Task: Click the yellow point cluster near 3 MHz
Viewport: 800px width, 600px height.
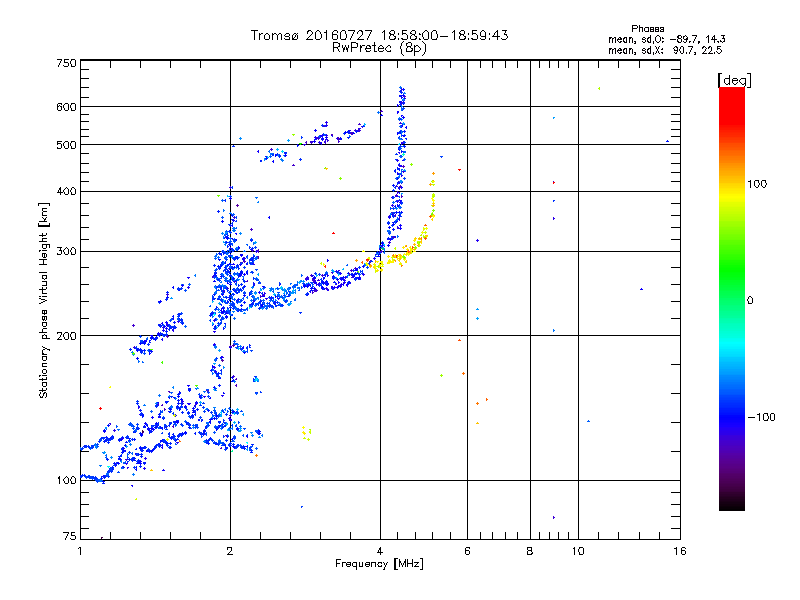Action: click(x=306, y=433)
